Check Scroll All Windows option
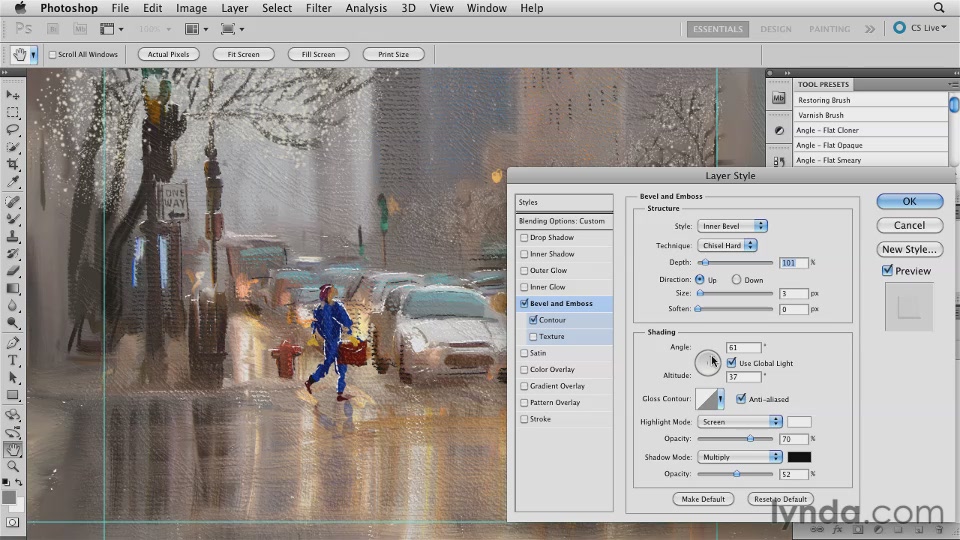Viewport: 960px width, 540px height. point(53,54)
